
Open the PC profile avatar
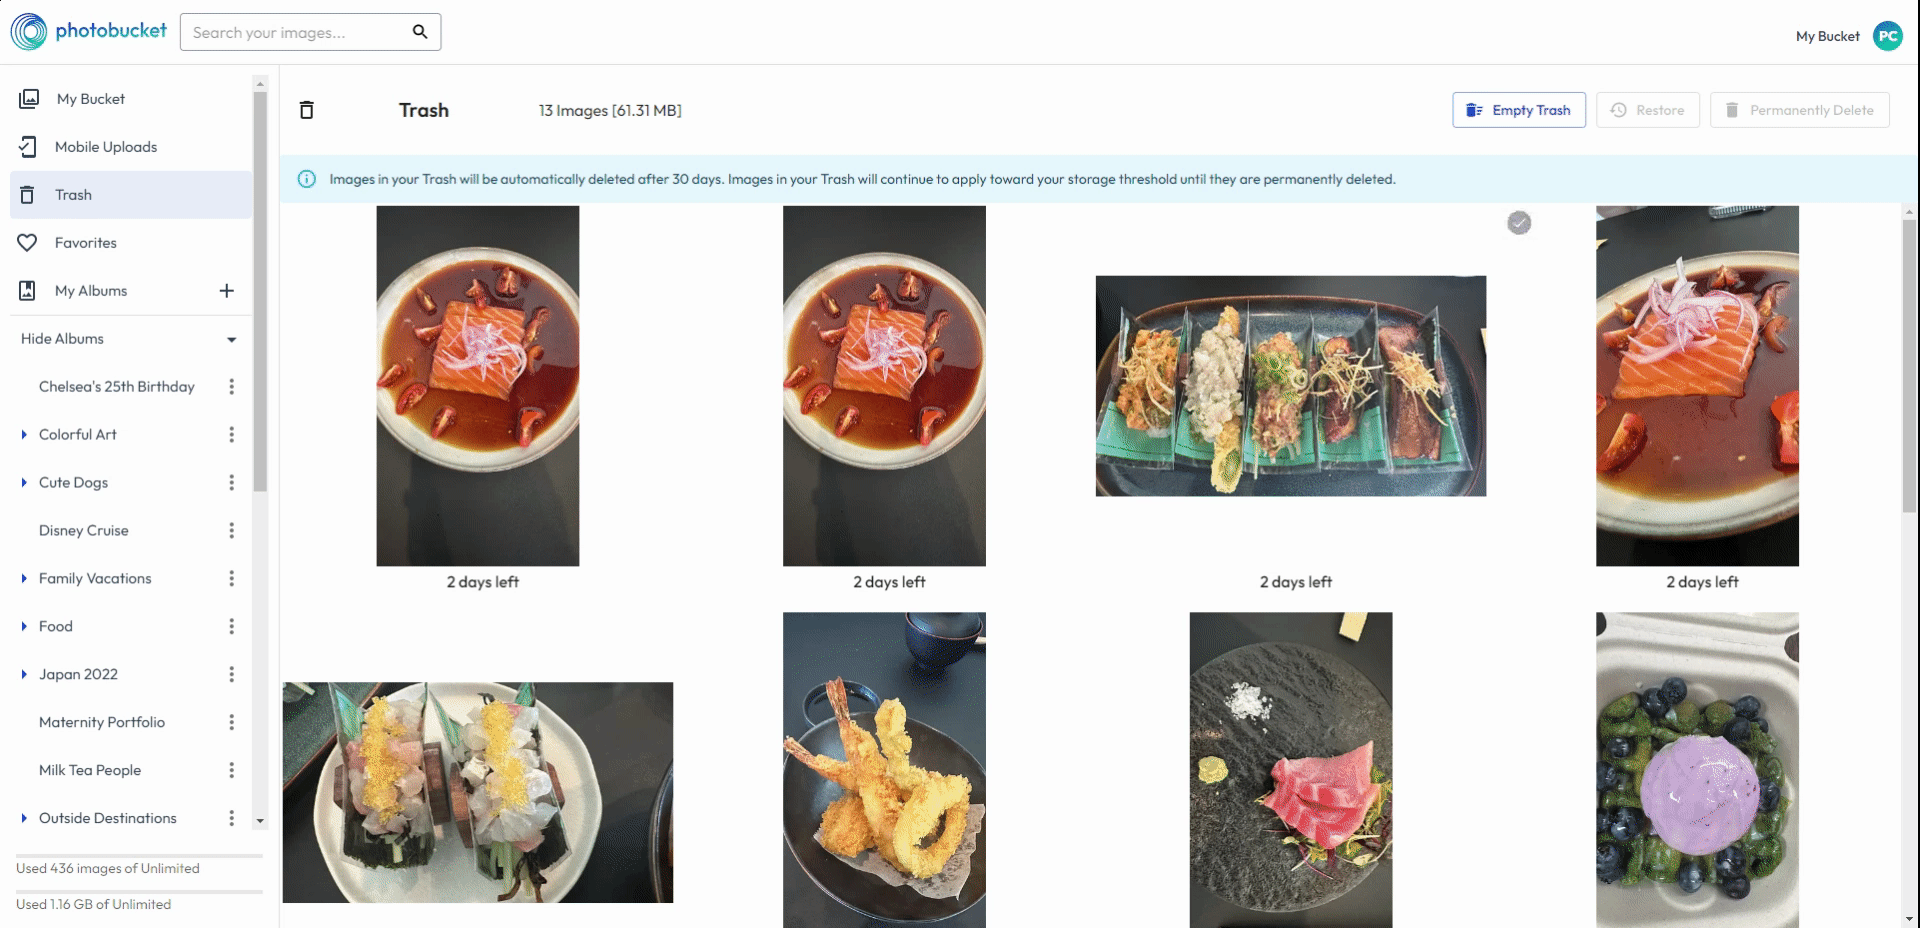pyautogui.click(x=1887, y=36)
